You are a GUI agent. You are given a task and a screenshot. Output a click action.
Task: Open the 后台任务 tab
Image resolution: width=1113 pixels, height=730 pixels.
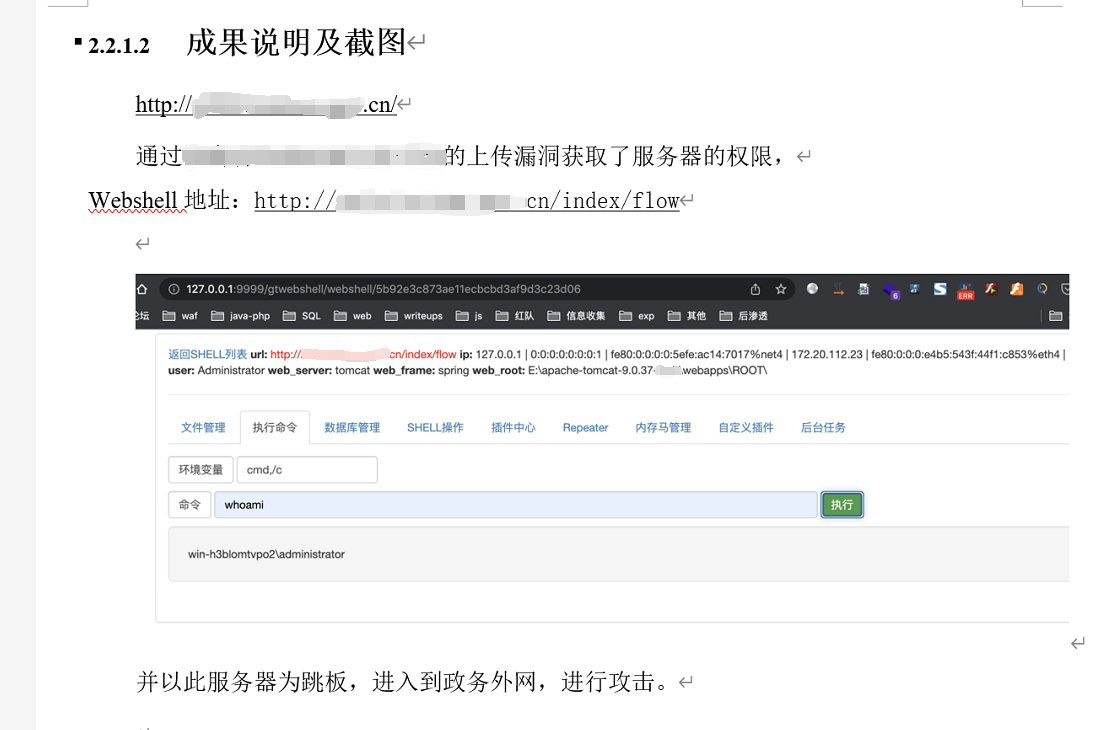[823, 427]
